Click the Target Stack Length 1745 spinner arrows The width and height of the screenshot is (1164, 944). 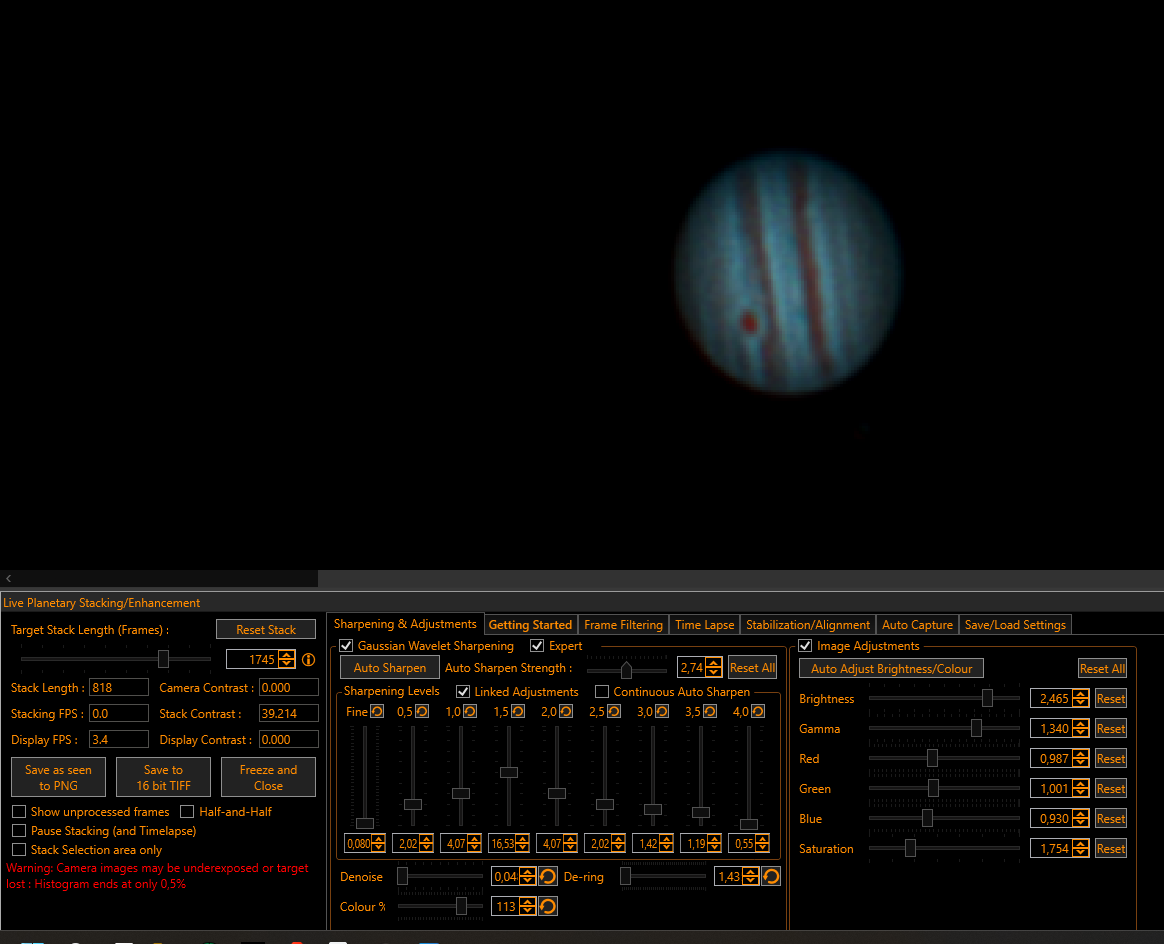coord(287,660)
